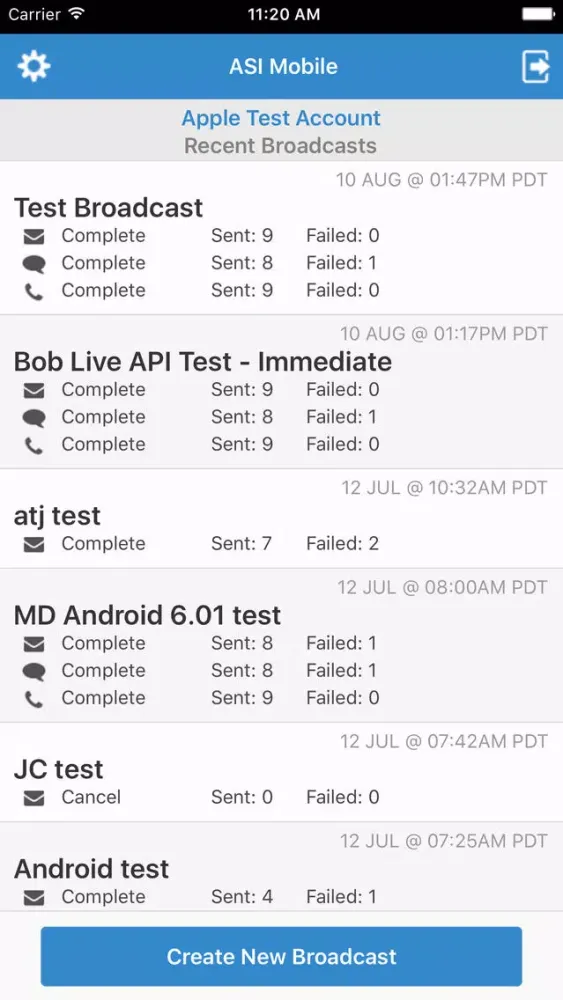Open the Android test broadcast
Image resolution: width=563 pixels, height=1000 pixels.
(281, 867)
